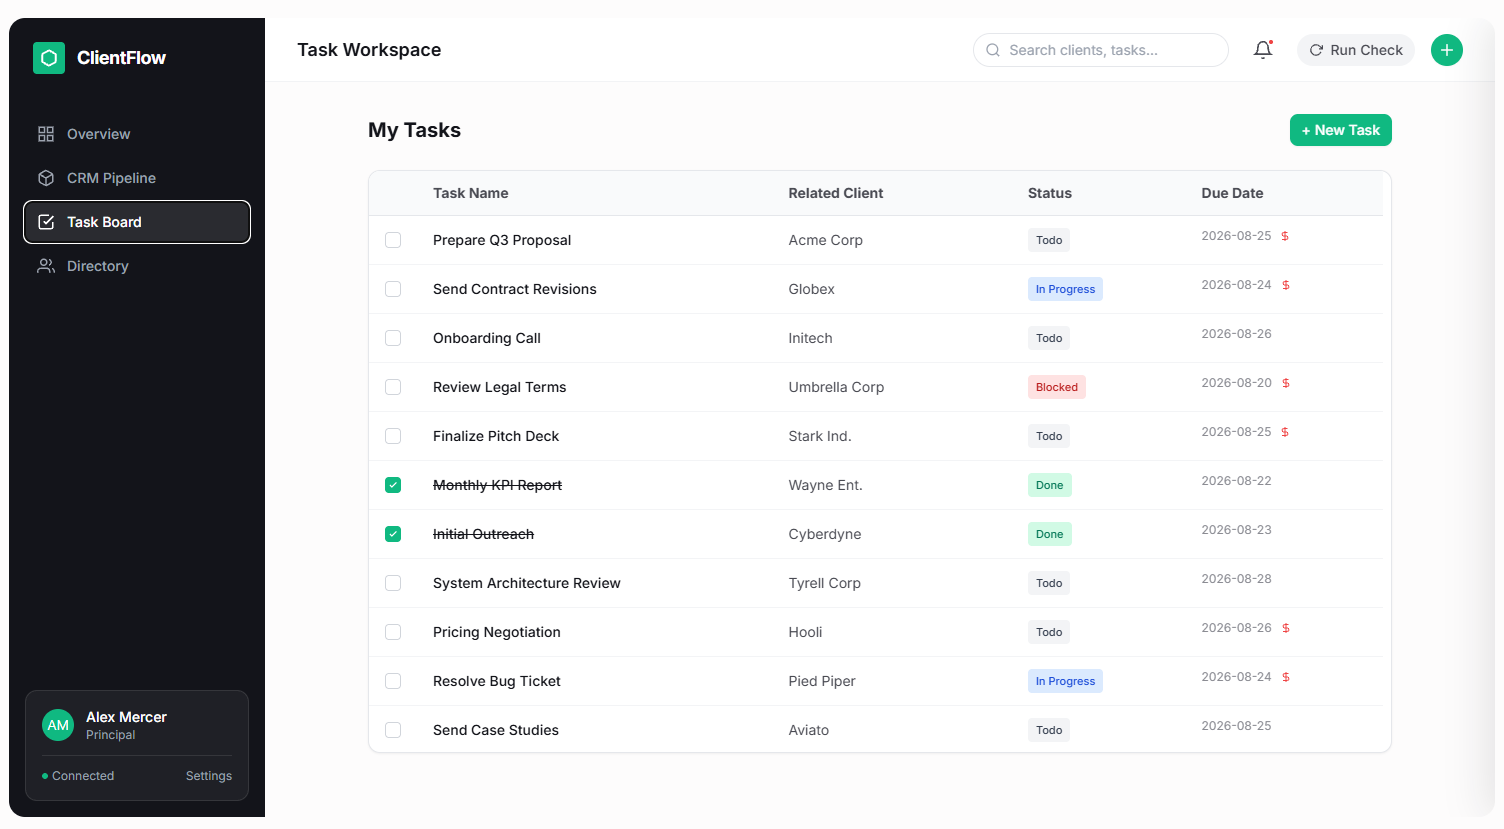Check the Send Case Studies checkbox
This screenshot has width=1504, height=829.
click(393, 730)
